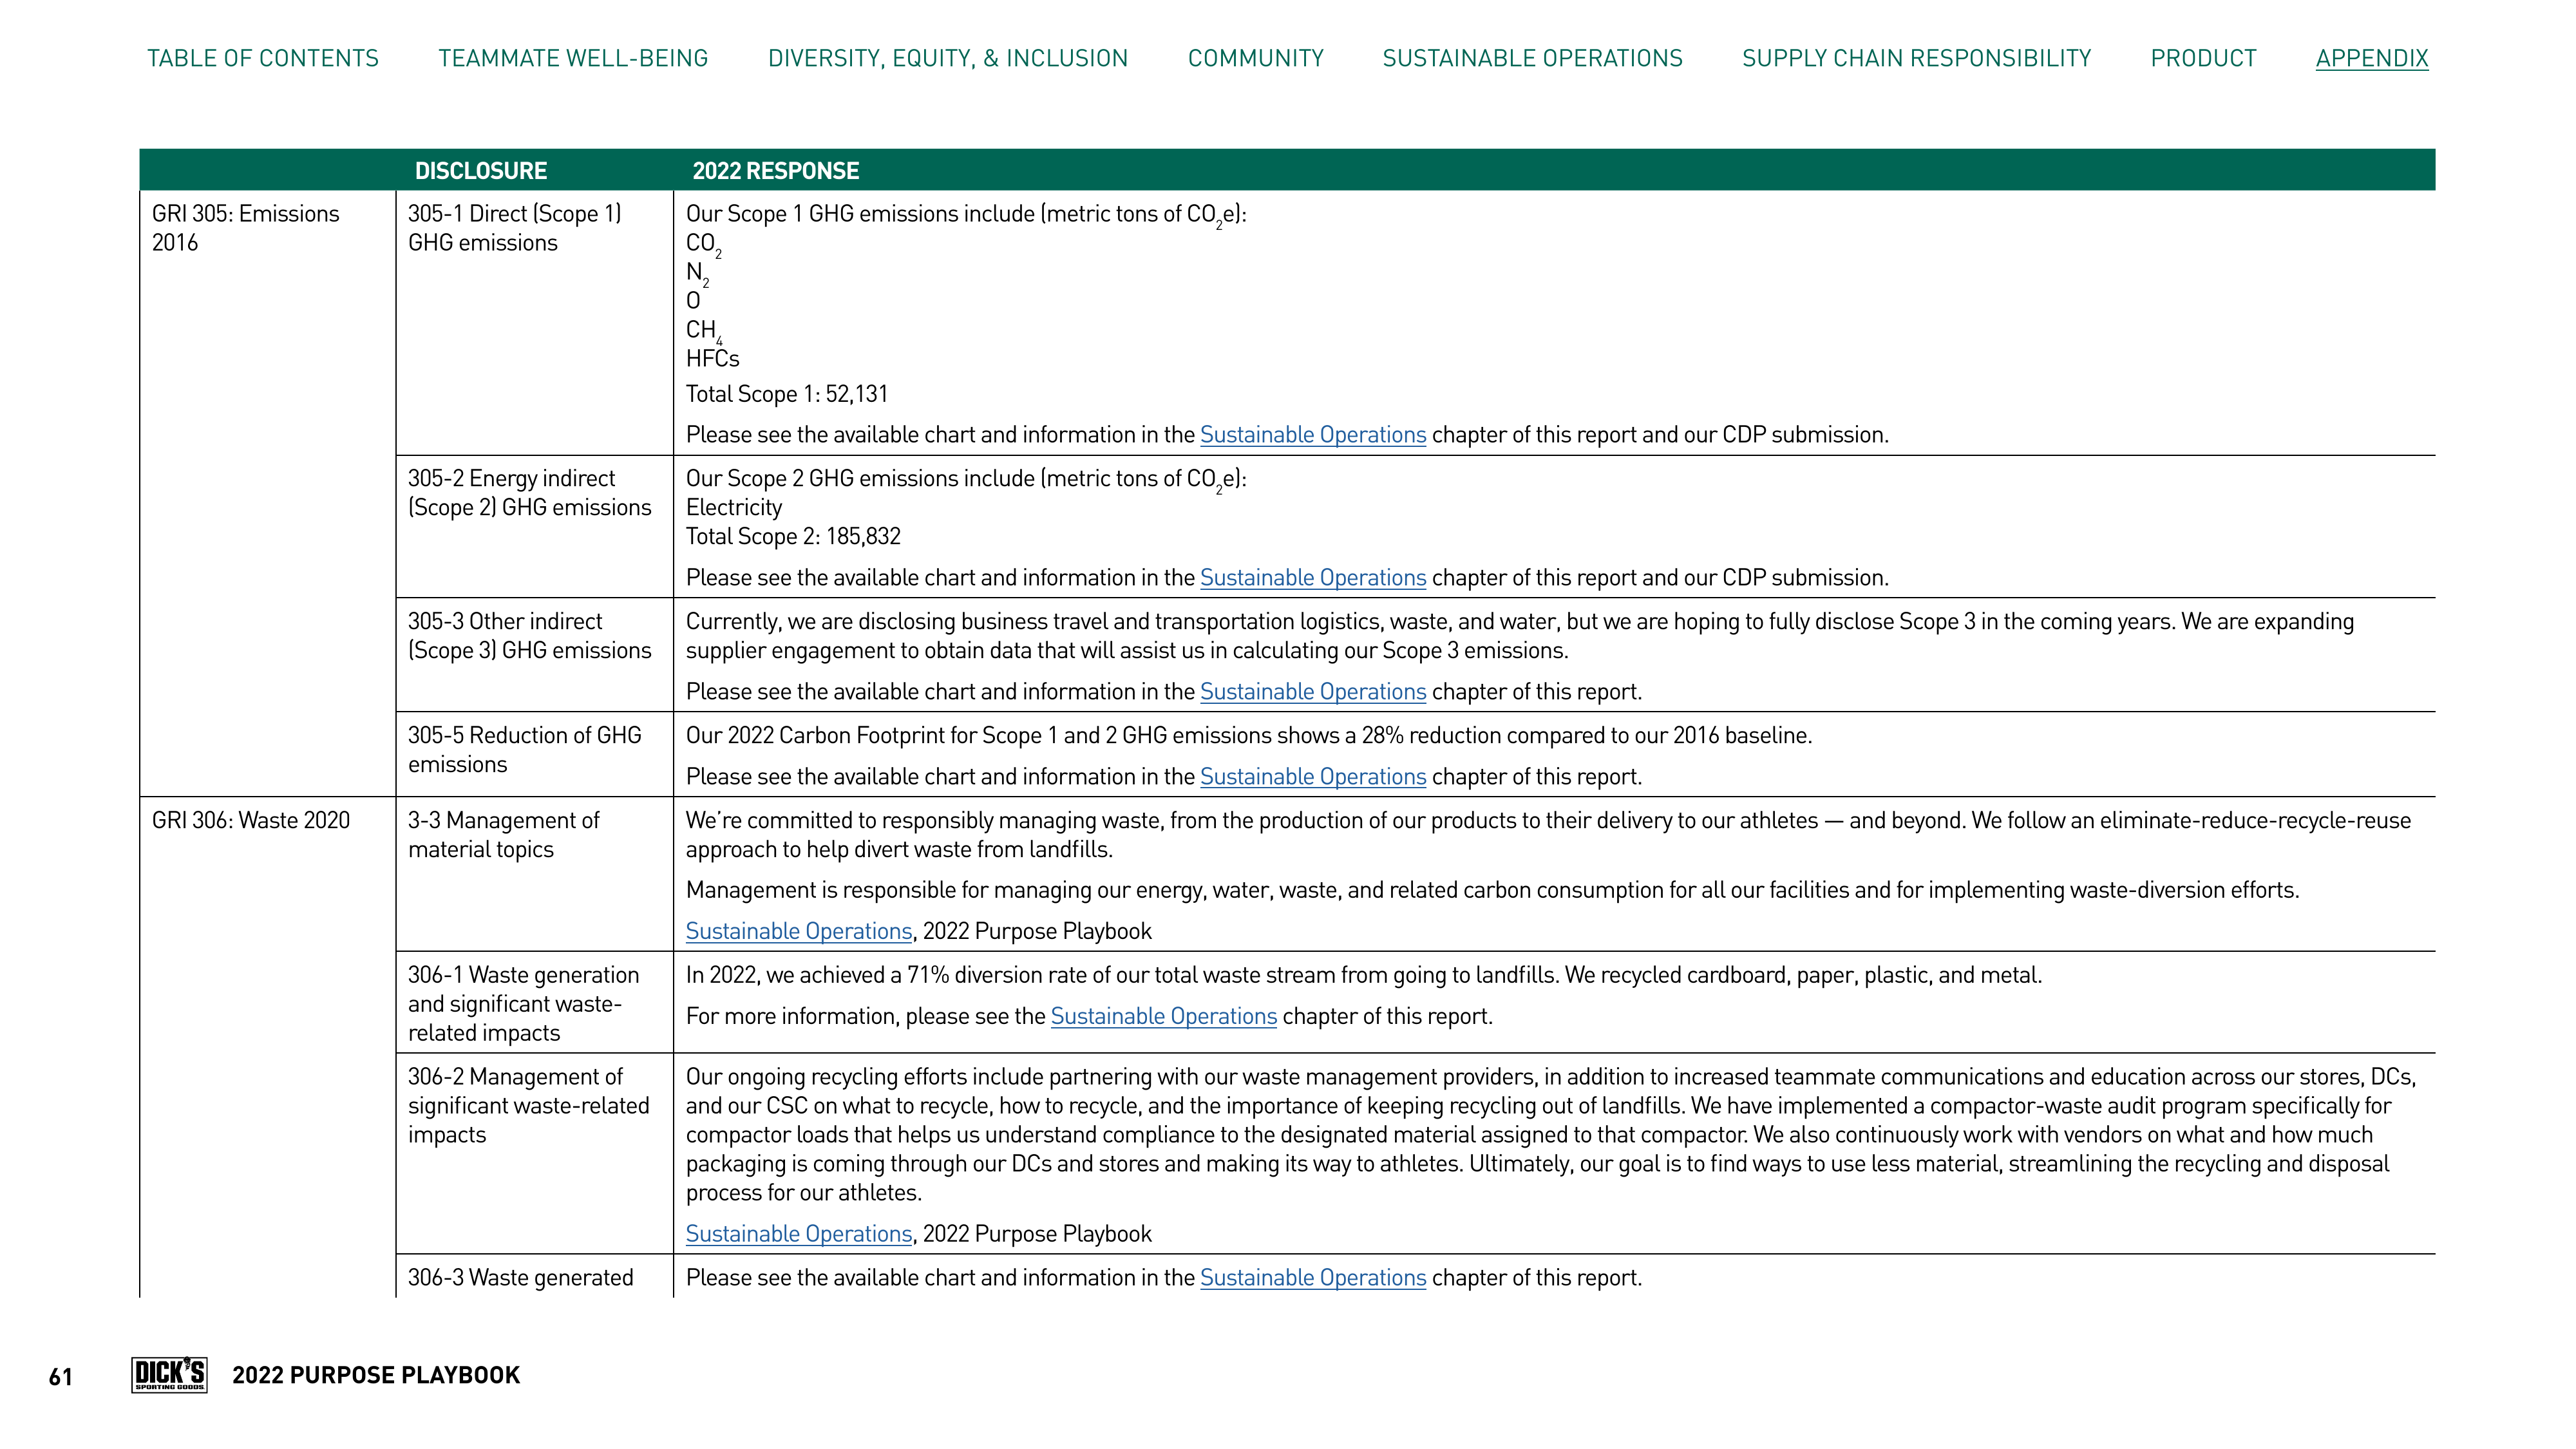Click the '71% diversion rate' sentence
The width and height of the screenshot is (2576, 1449).
[1364, 975]
